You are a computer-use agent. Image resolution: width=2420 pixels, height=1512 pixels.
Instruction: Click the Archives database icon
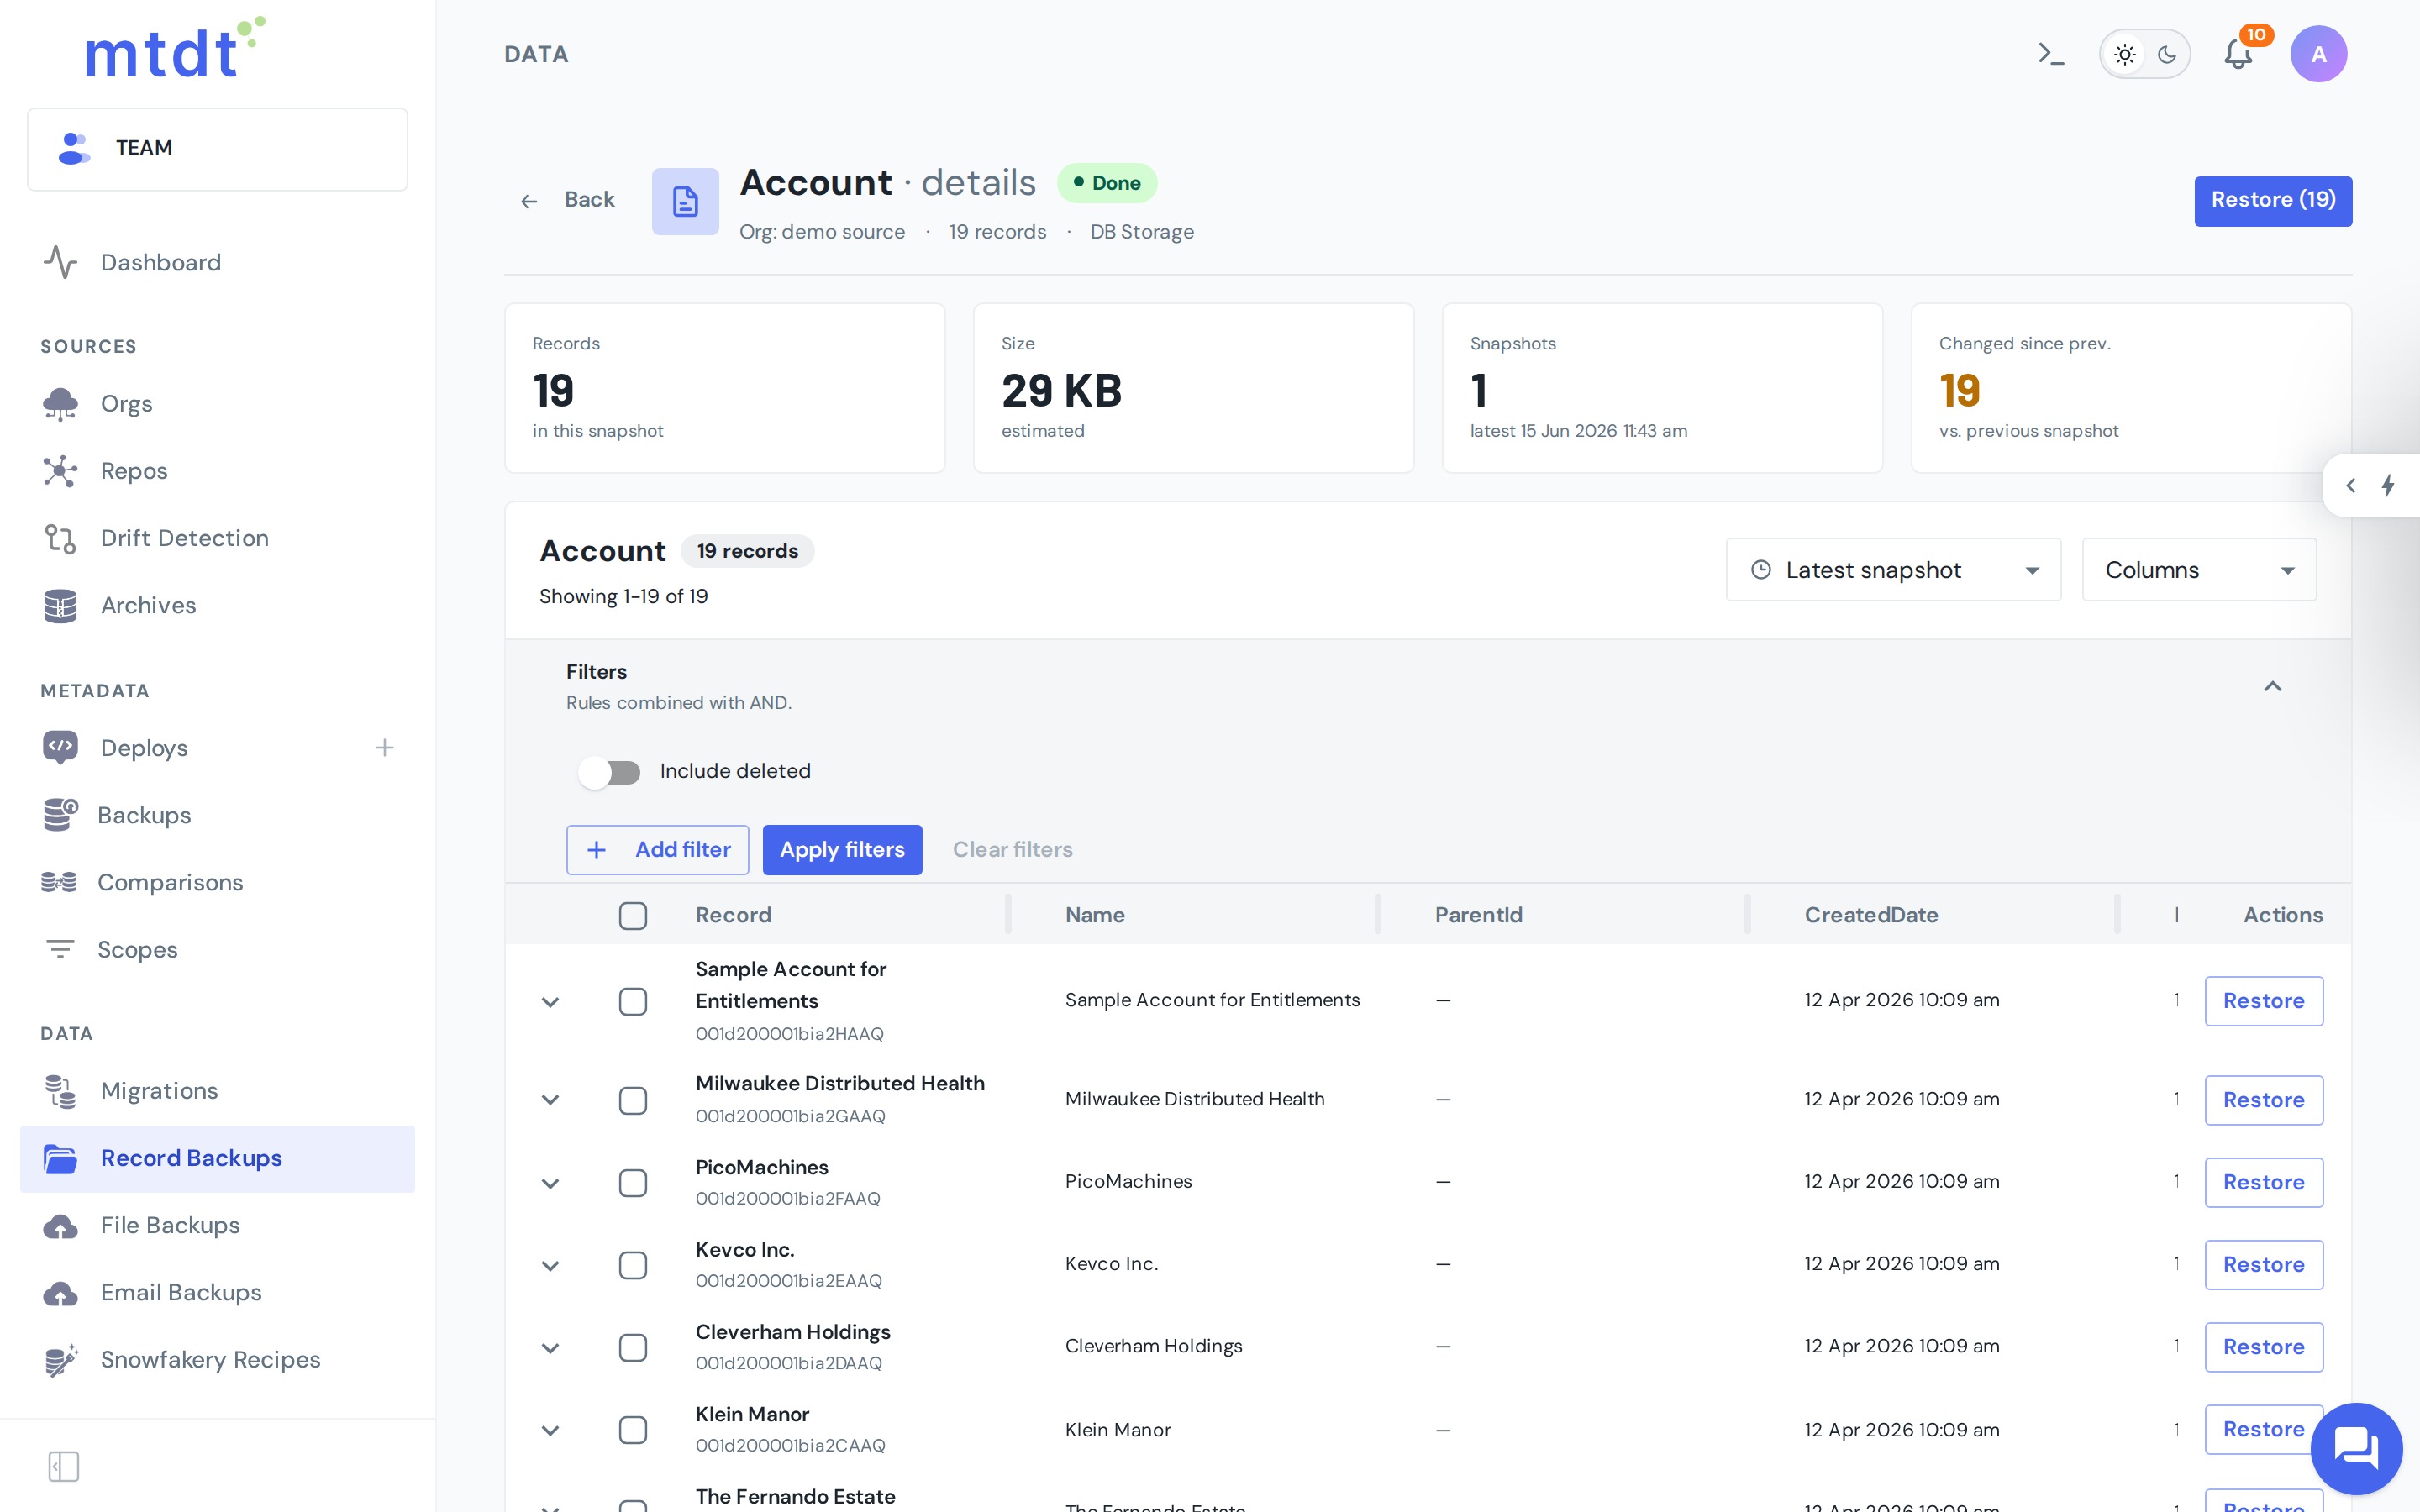click(60, 605)
